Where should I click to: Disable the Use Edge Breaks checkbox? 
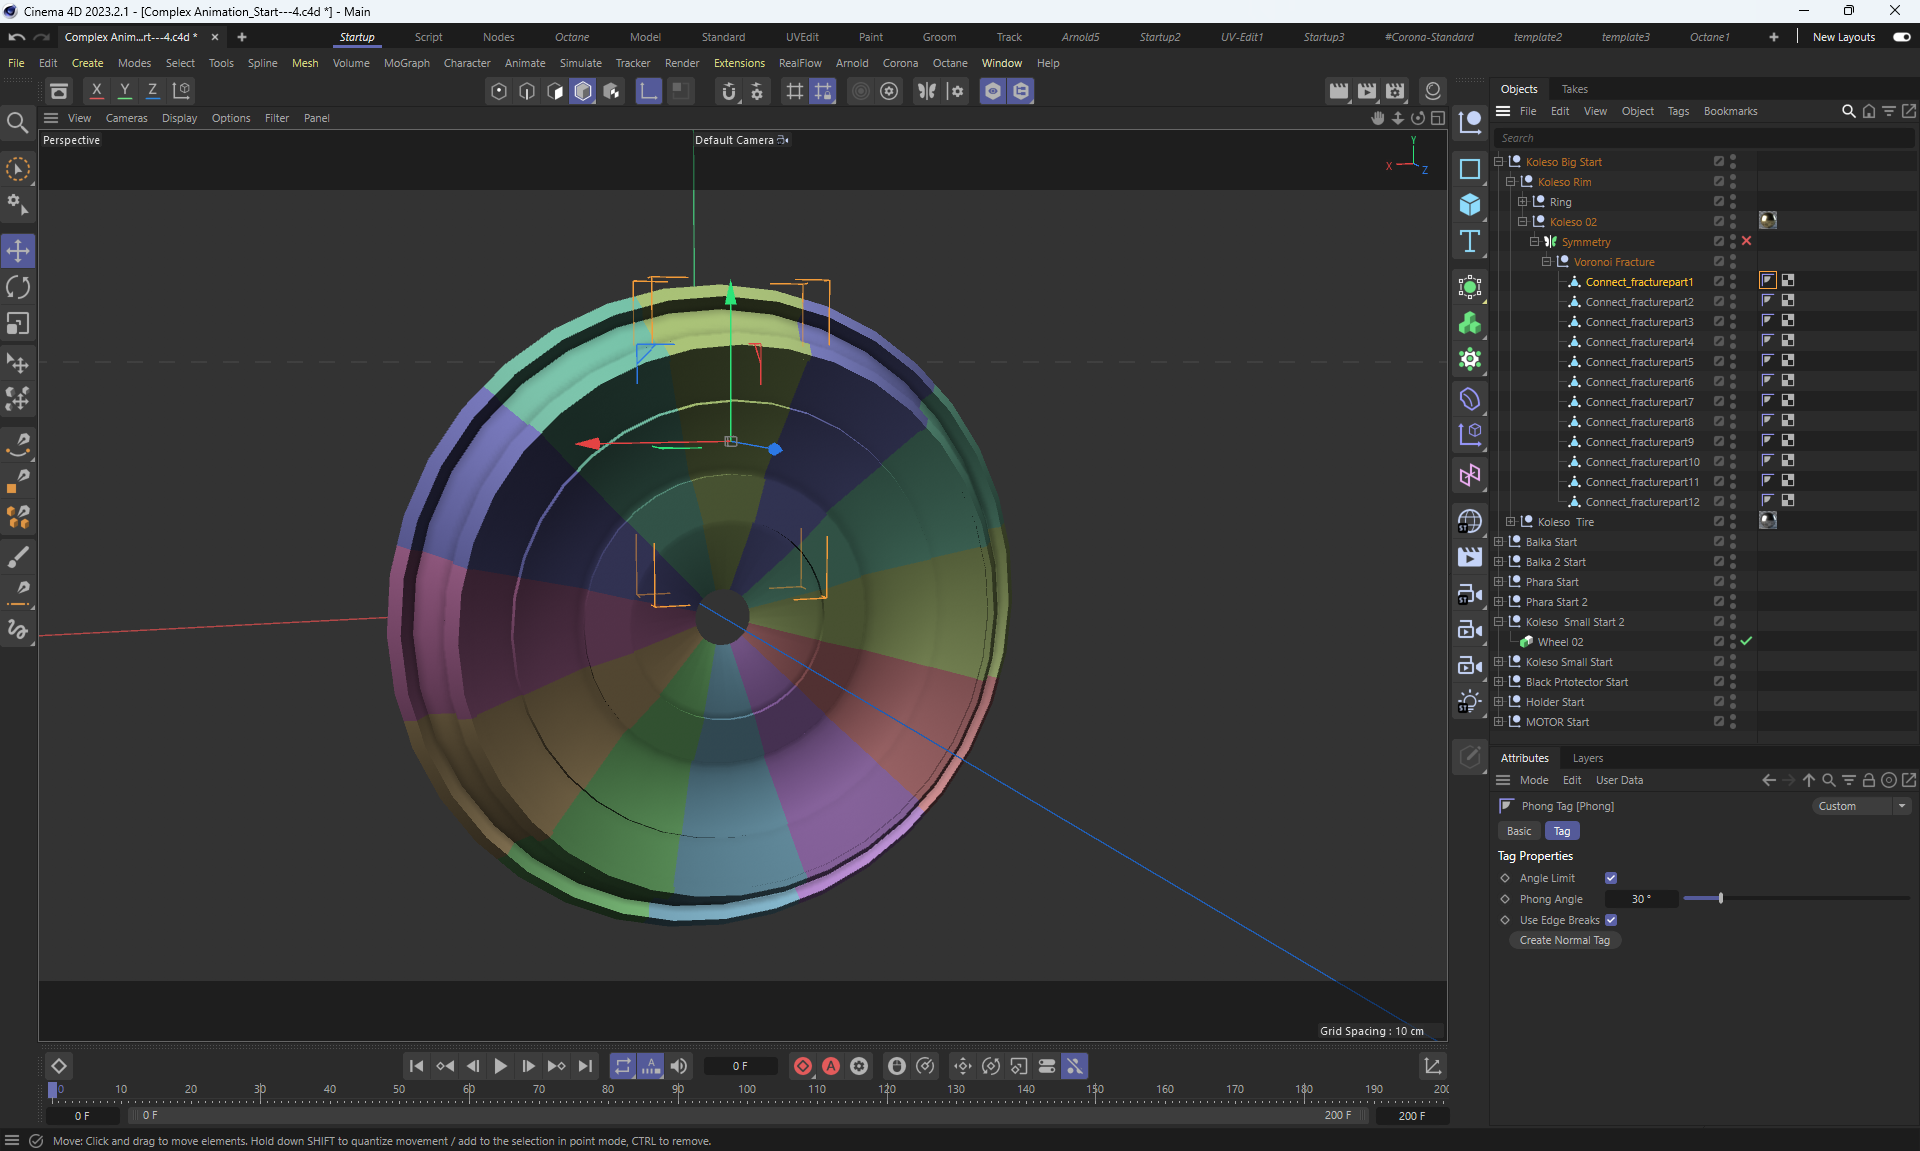coord(1611,920)
